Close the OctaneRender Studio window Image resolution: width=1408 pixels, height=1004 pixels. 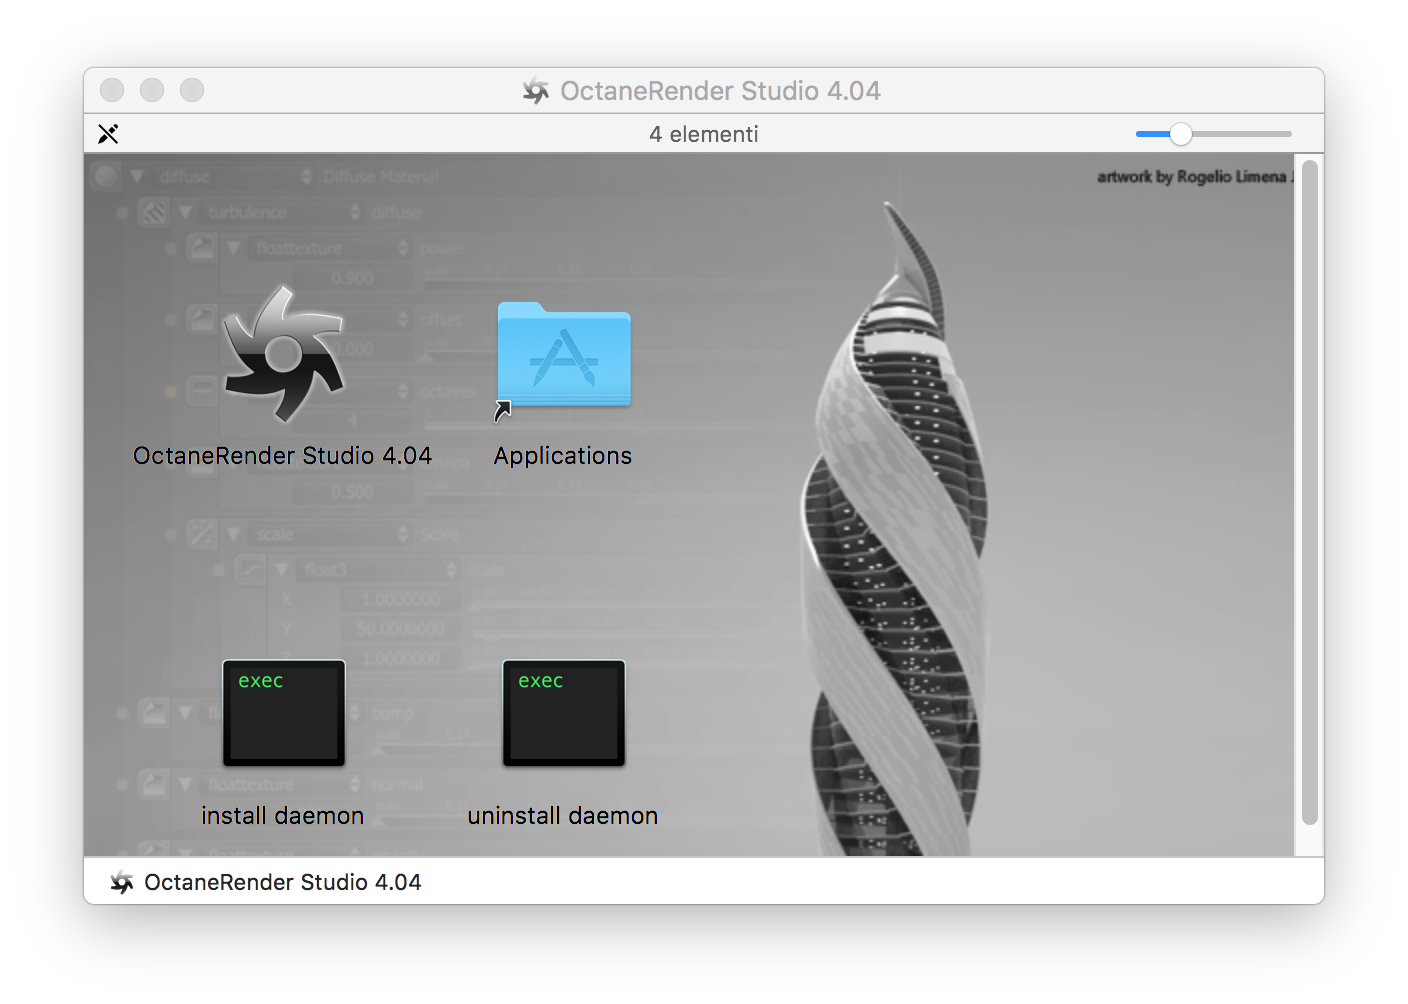pos(112,90)
